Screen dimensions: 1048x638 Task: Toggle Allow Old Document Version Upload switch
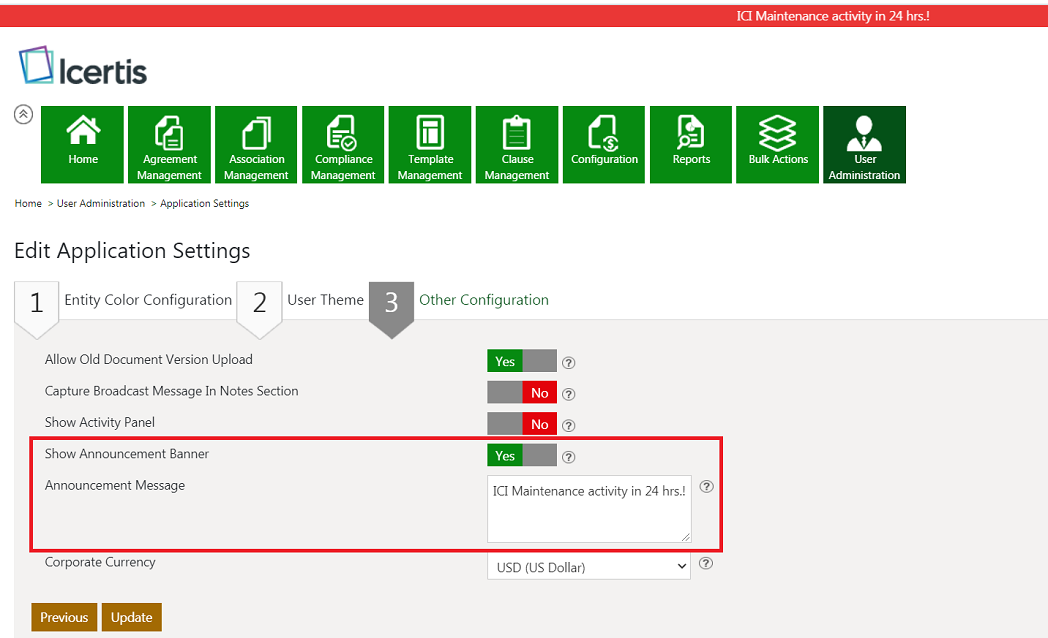521,361
